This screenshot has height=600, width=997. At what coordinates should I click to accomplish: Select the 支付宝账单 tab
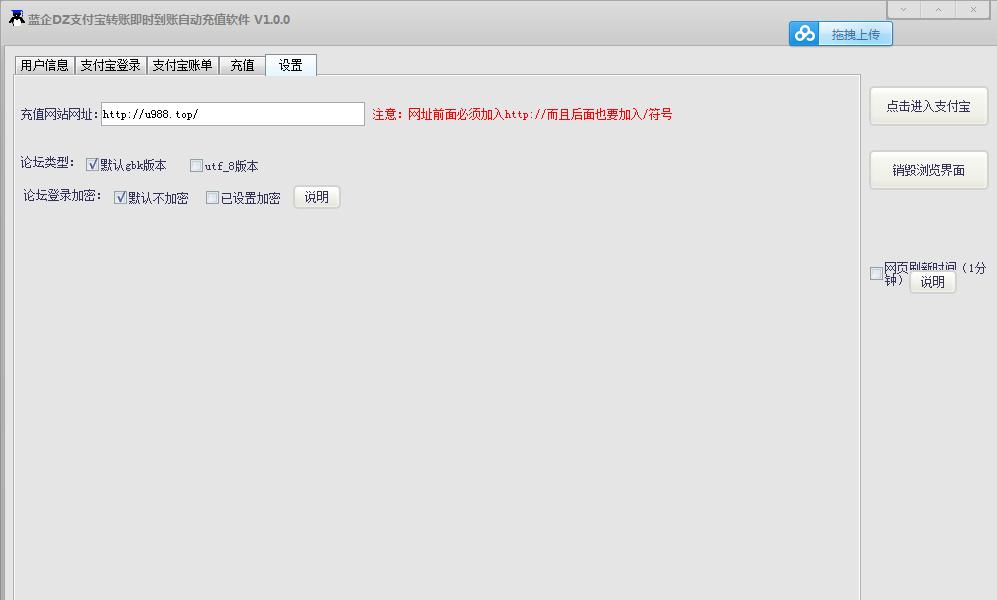(x=182, y=65)
